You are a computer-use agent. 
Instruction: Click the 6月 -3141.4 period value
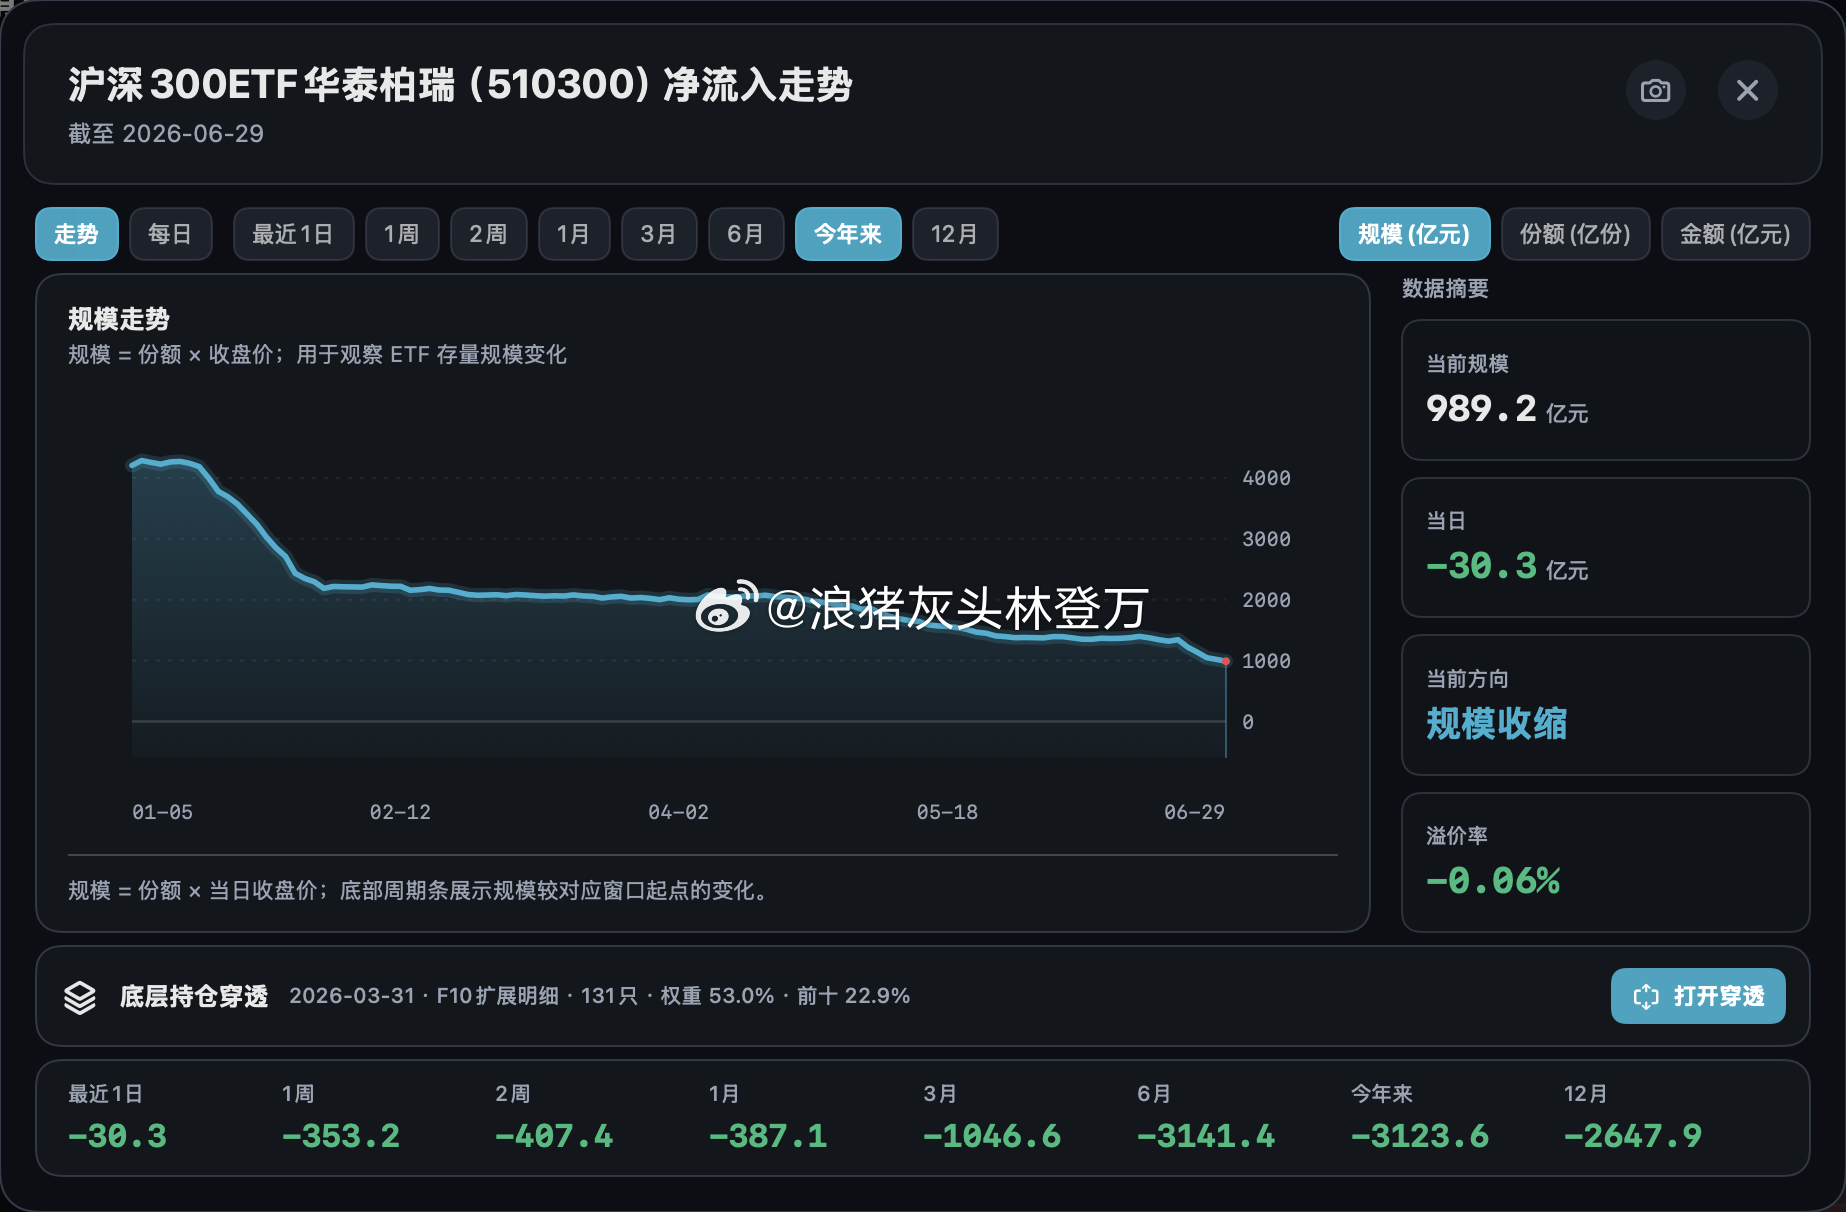click(1206, 1136)
